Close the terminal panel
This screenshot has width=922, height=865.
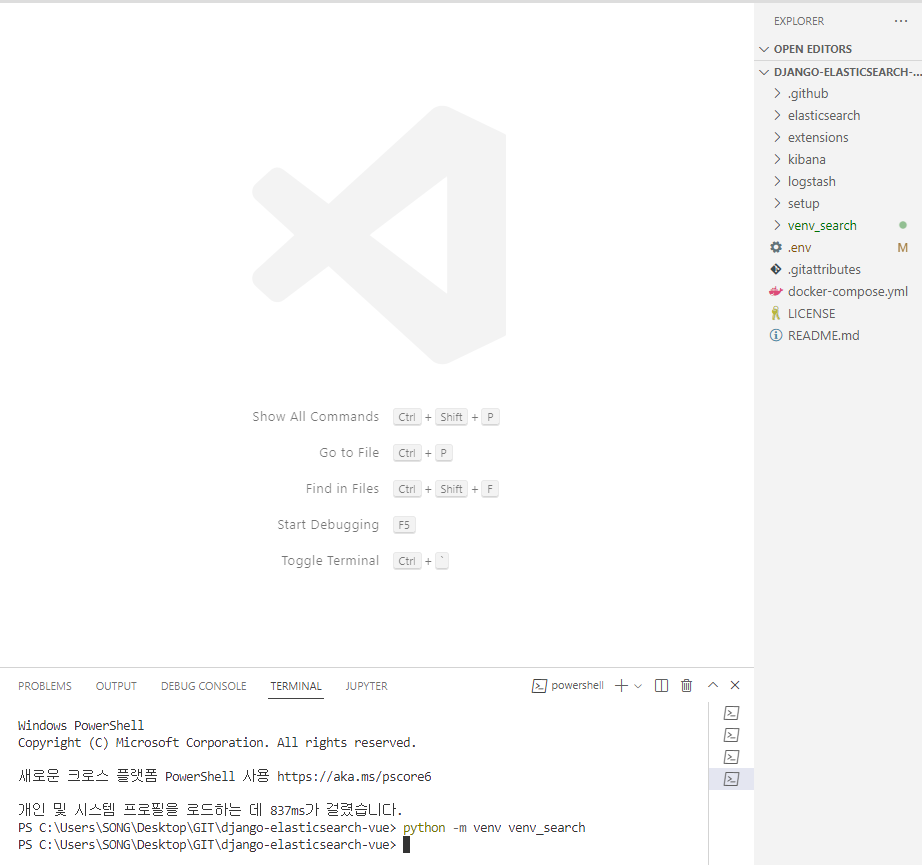(735, 685)
